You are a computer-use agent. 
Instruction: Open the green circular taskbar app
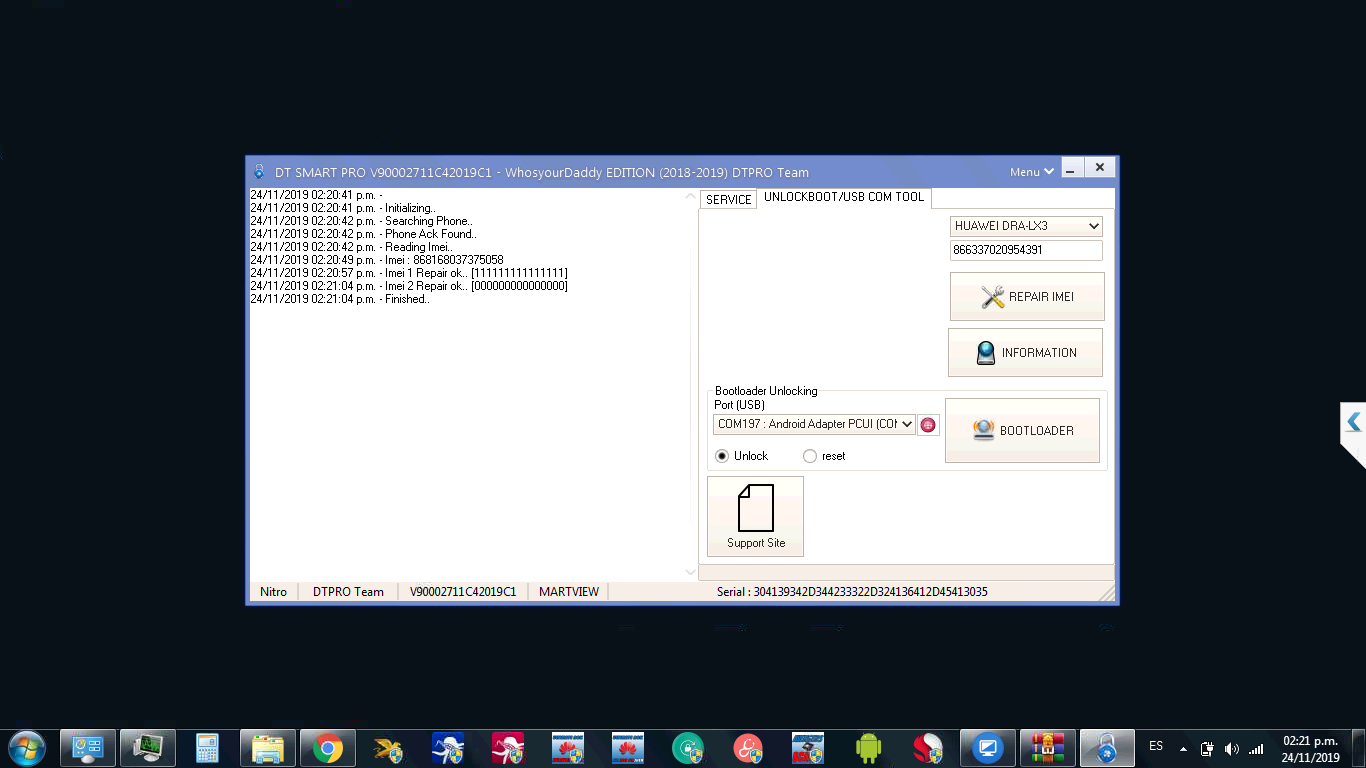[688, 748]
